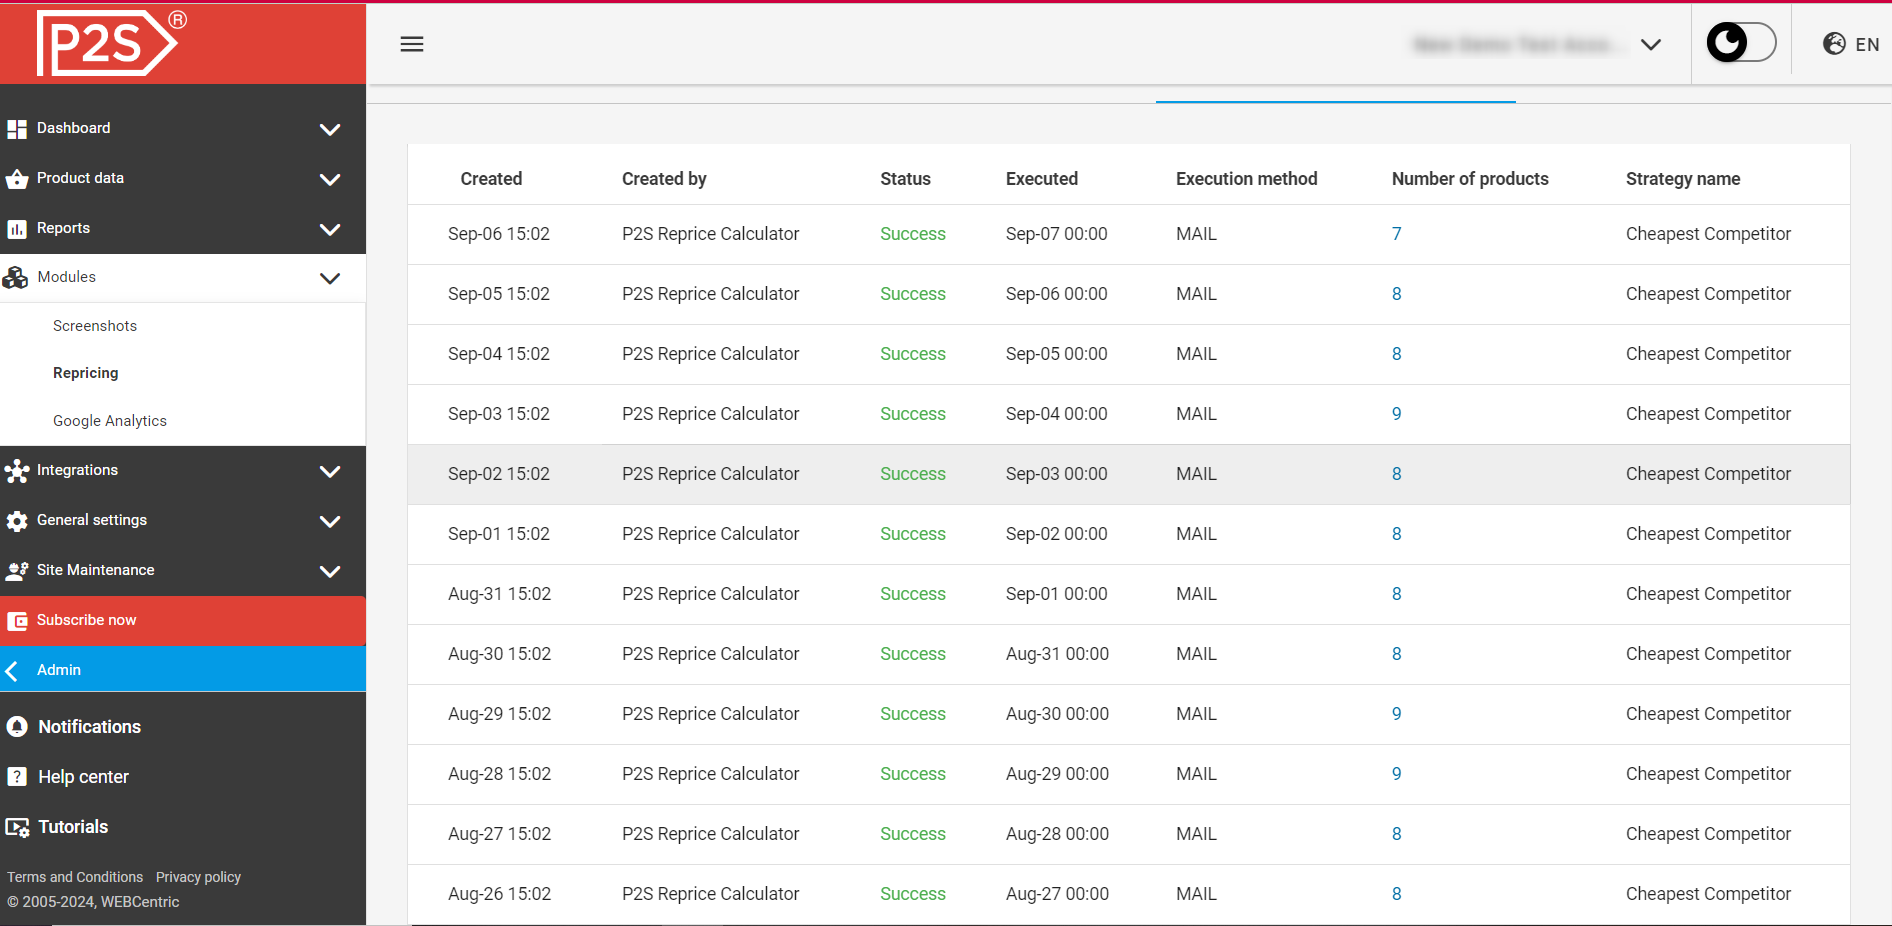Expand the General settings chevron

(330, 521)
